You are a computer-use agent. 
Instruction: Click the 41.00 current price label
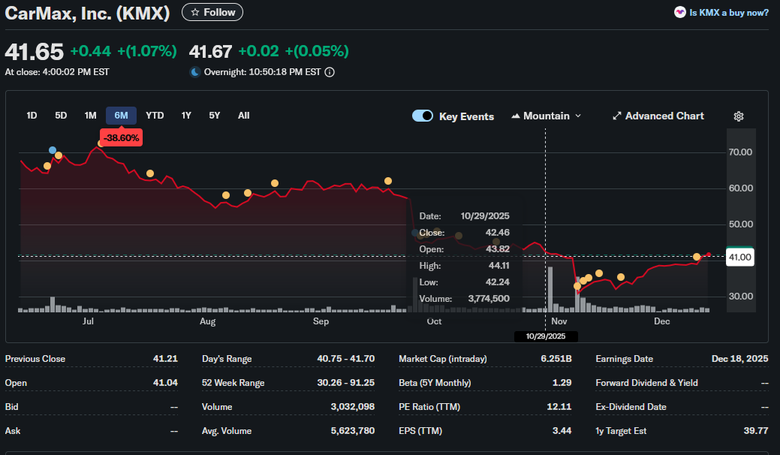(x=740, y=257)
